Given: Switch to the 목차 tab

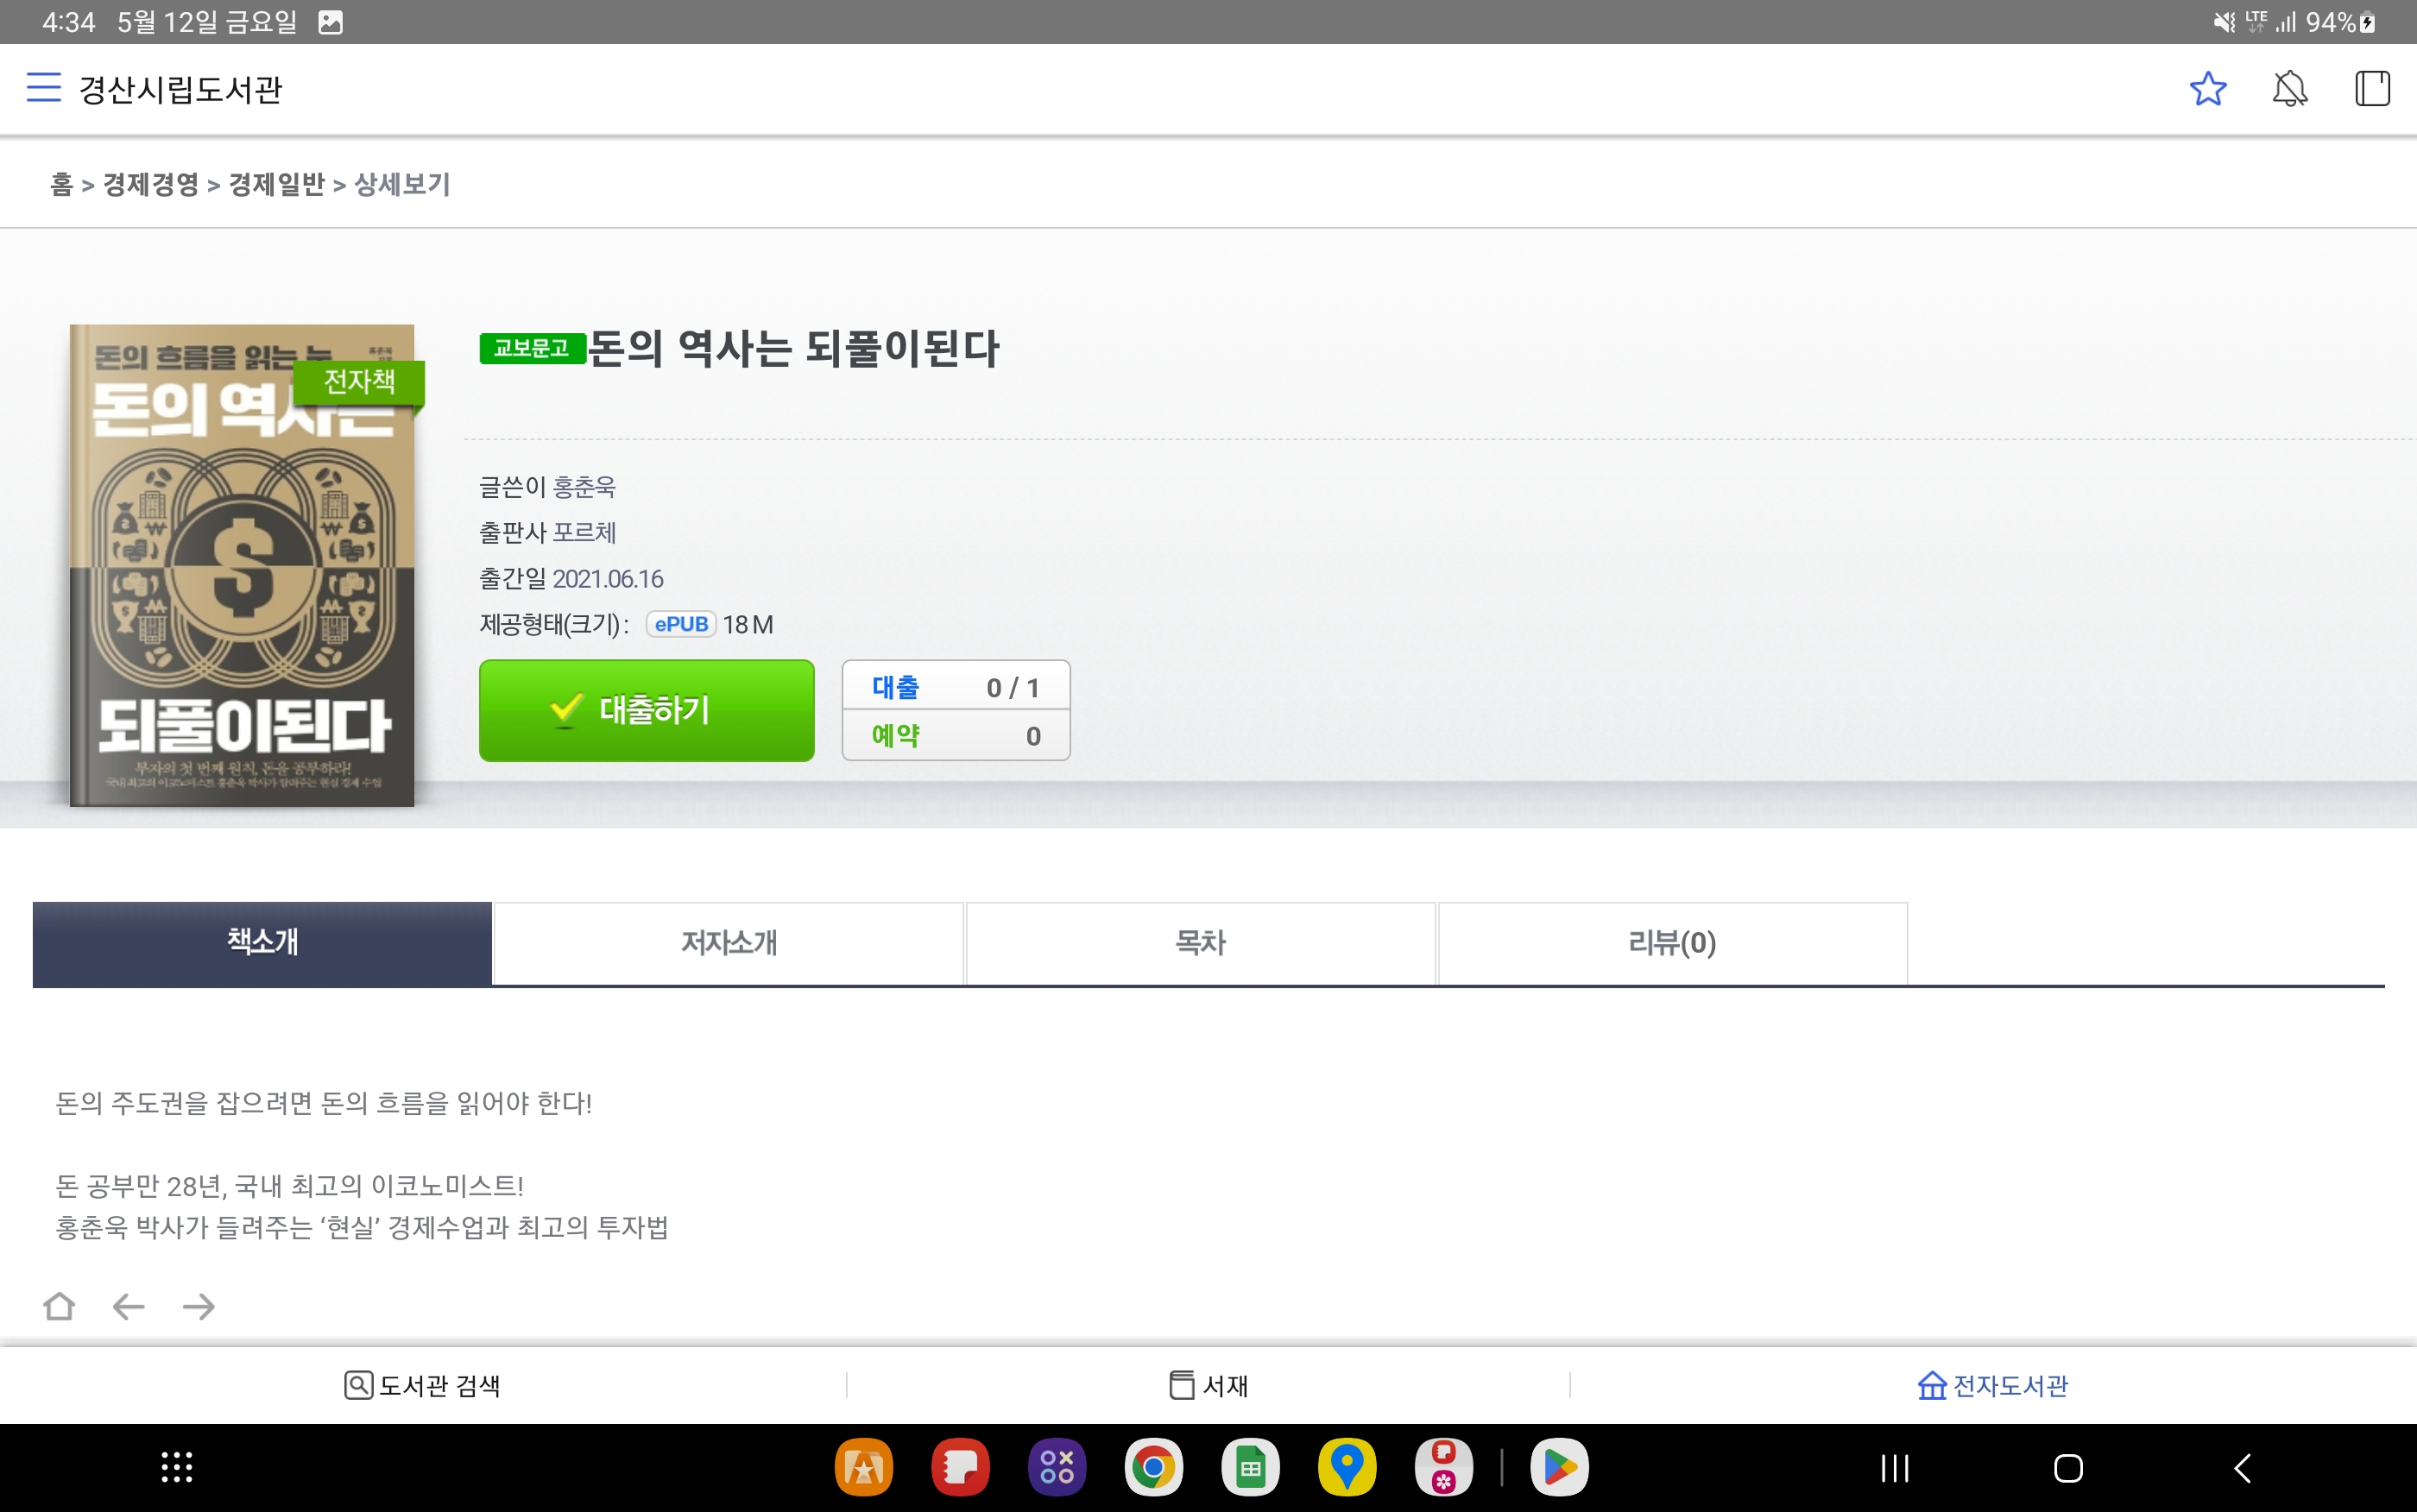Looking at the screenshot, I should coord(1200,943).
